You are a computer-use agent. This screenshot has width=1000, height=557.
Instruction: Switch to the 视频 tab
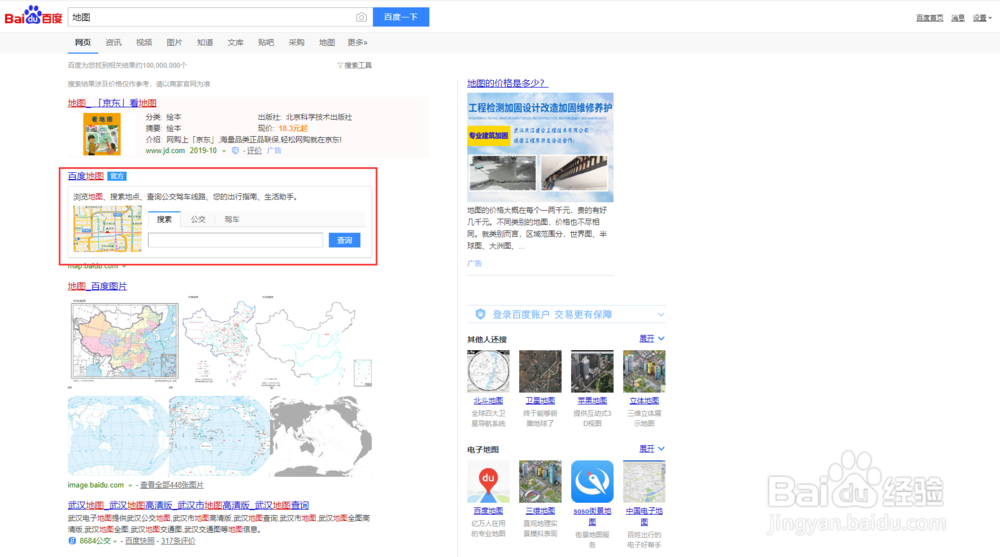(x=144, y=42)
